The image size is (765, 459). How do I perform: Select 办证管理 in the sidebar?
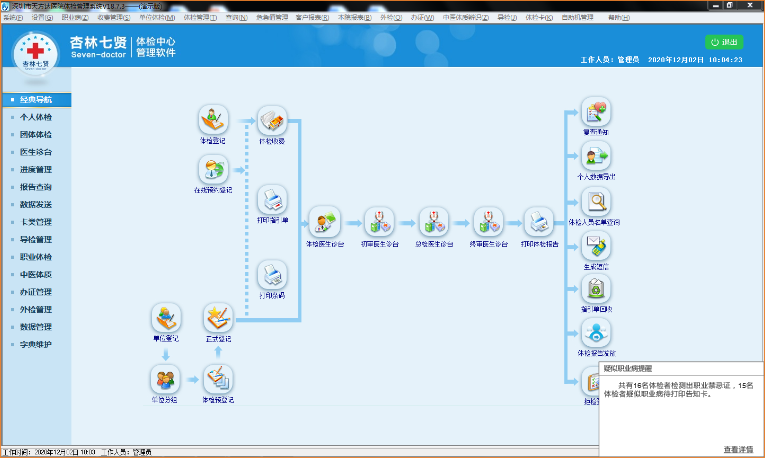[37, 292]
